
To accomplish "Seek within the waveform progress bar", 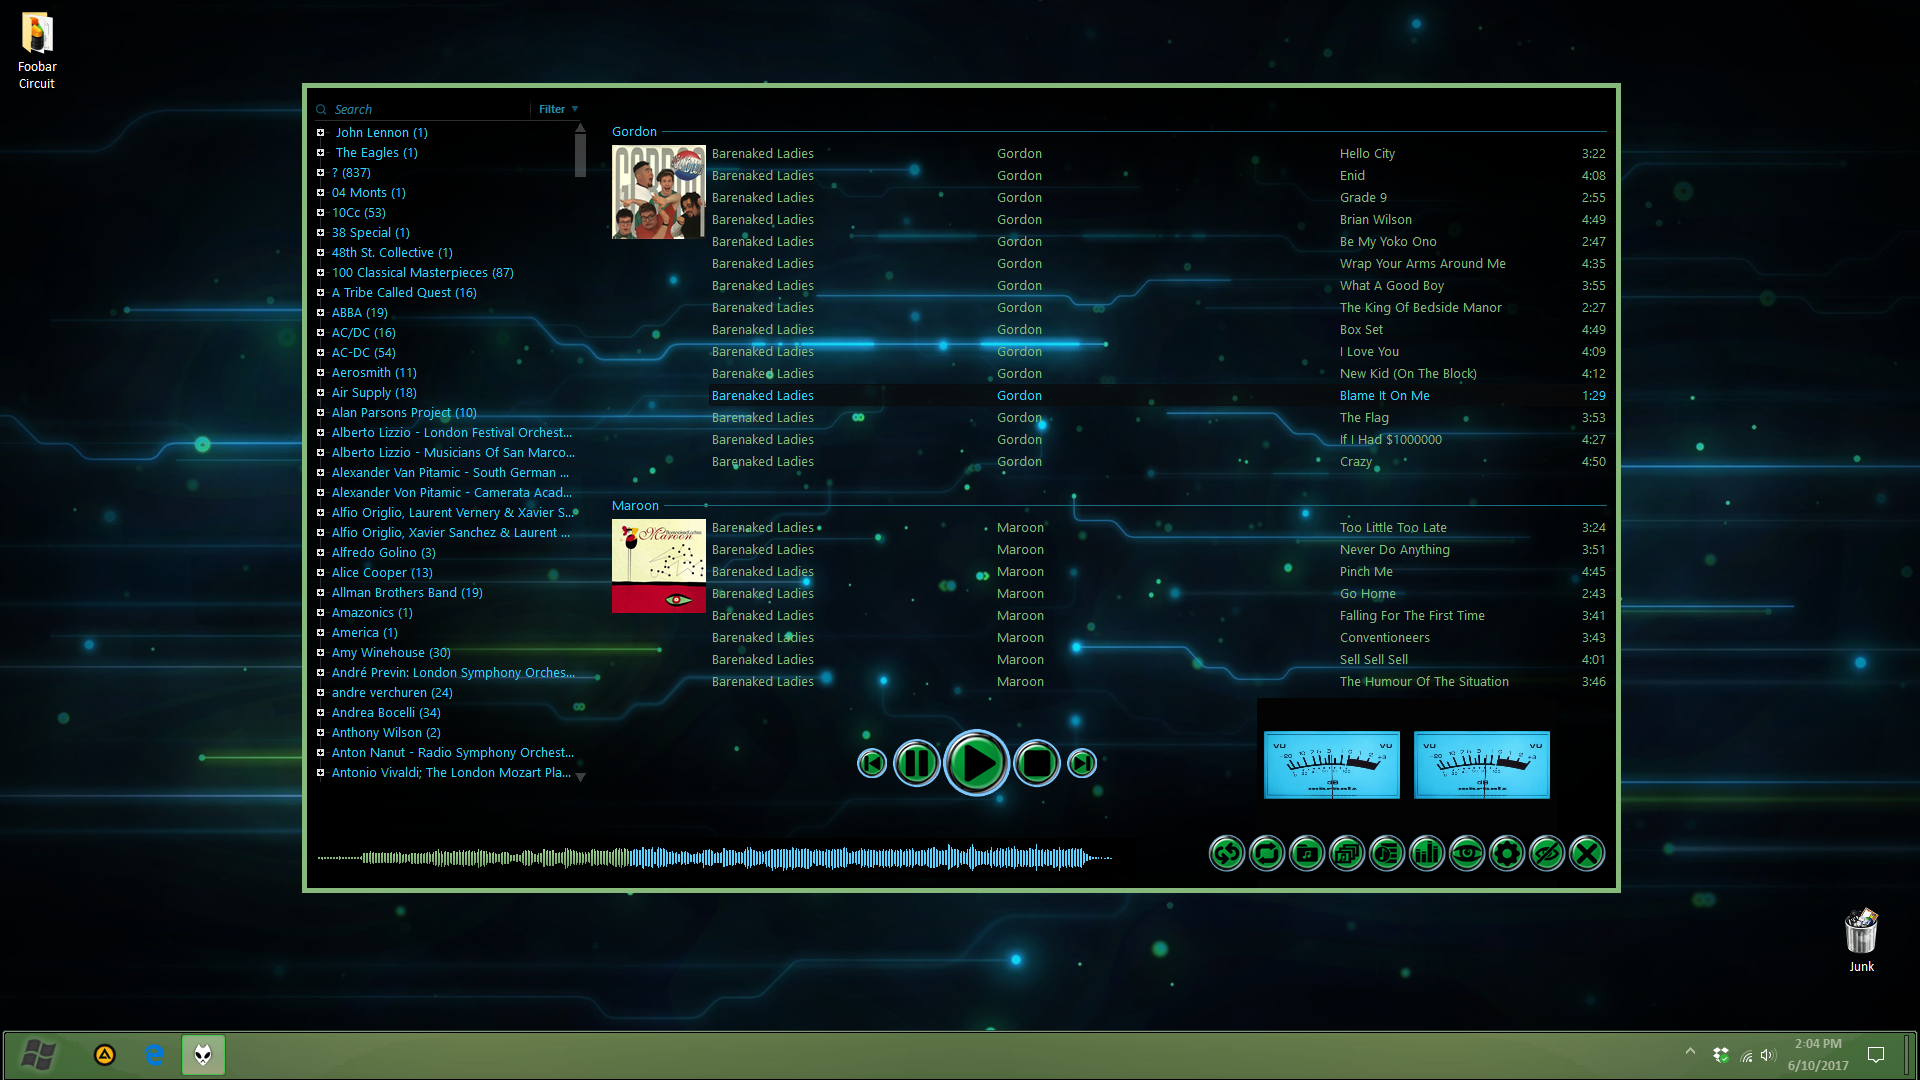I will click(x=715, y=857).
